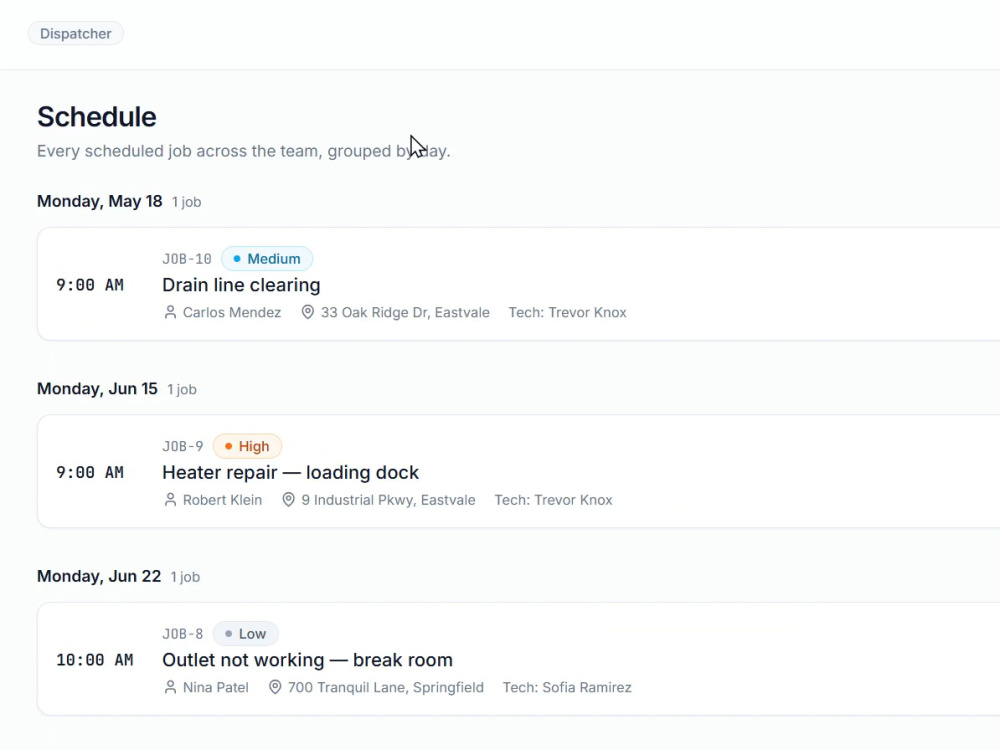Click the Medium priority badge on JOB-10

tap(267, 259)
